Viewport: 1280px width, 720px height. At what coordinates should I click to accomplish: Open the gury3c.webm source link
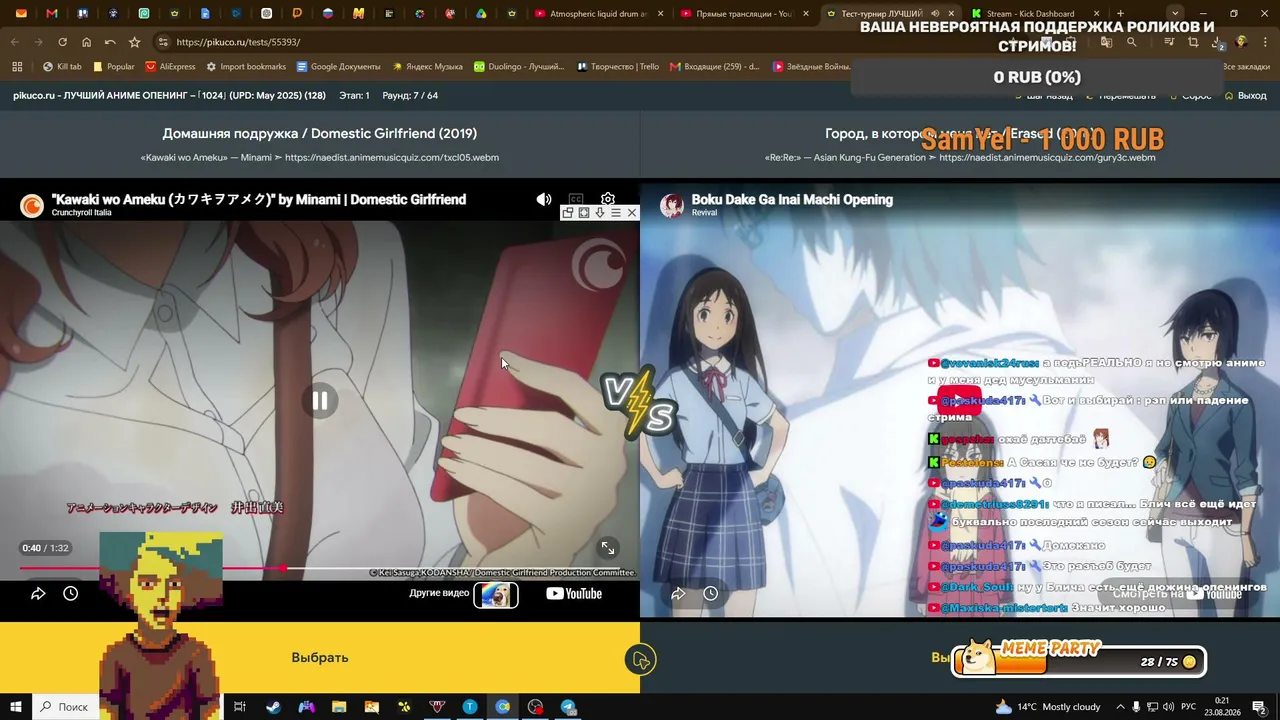click(x=1047, y=158)
